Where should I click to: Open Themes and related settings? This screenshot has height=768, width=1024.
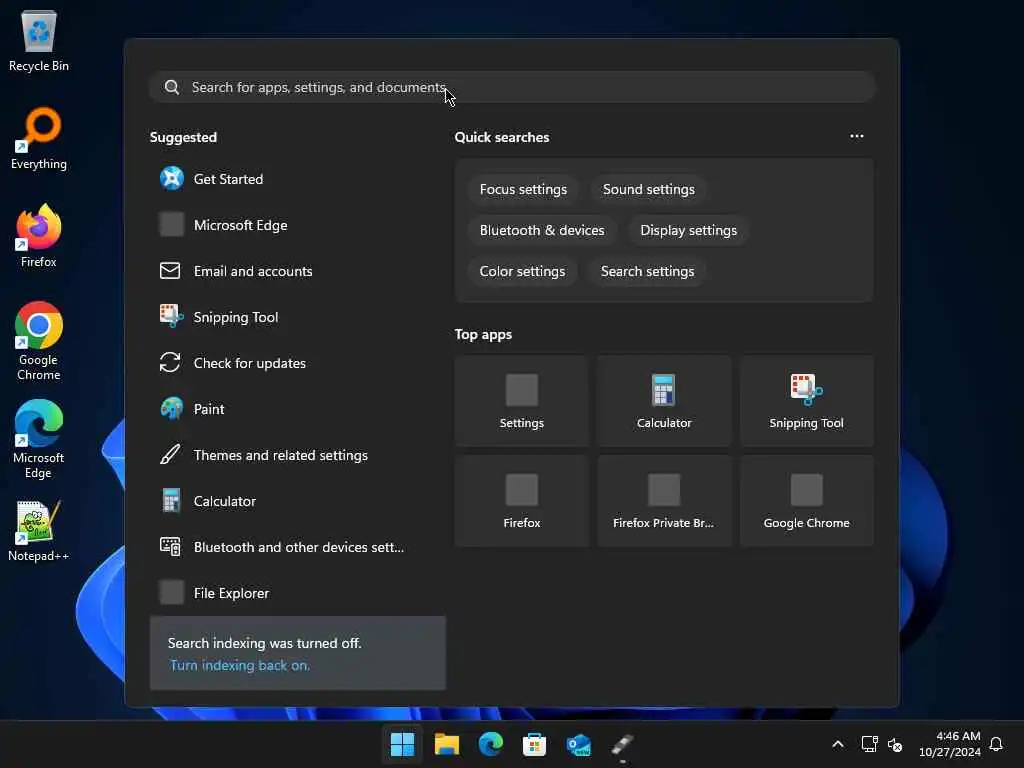coord(297,455)
